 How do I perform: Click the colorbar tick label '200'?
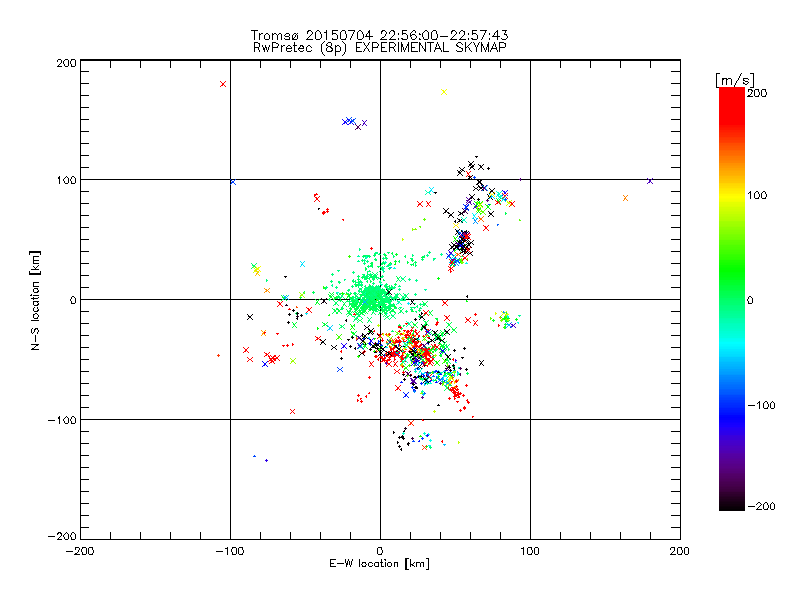pyautogui.click(x=757, y=93)
